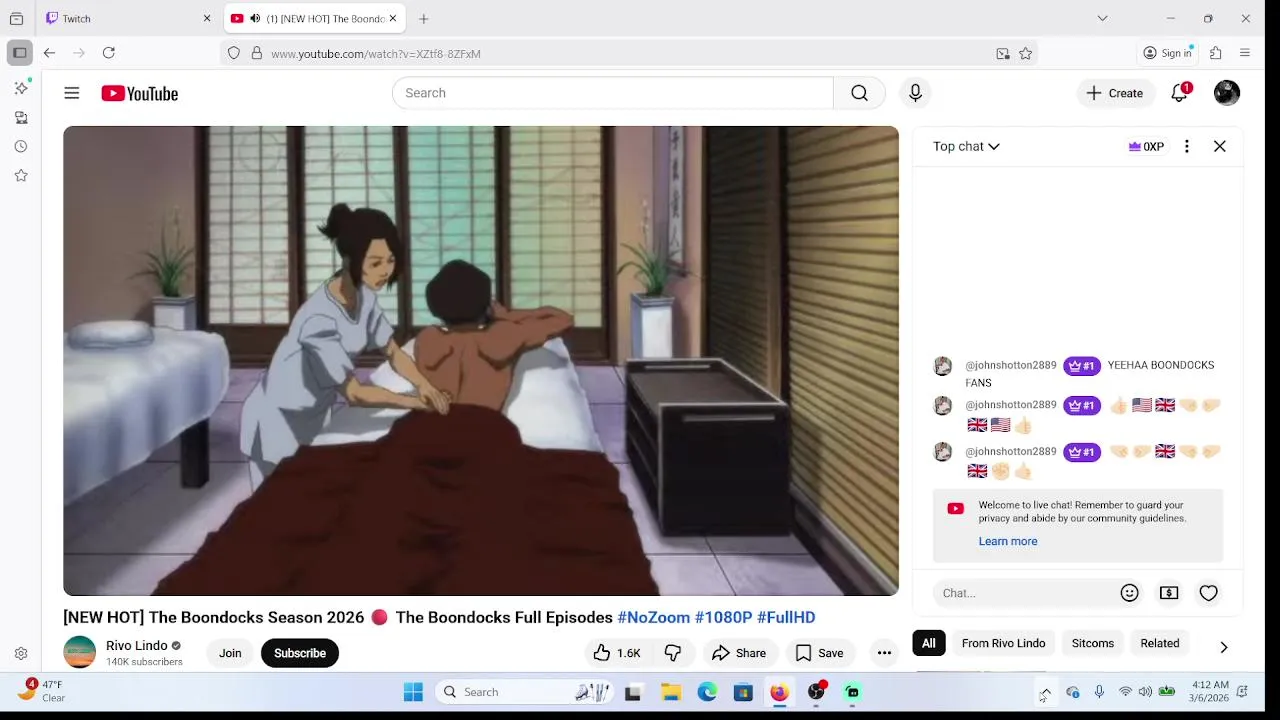
Task: Open Firefox AI chatbot sidebar icon
Action: pyautogui.click(x=21, y=88)
